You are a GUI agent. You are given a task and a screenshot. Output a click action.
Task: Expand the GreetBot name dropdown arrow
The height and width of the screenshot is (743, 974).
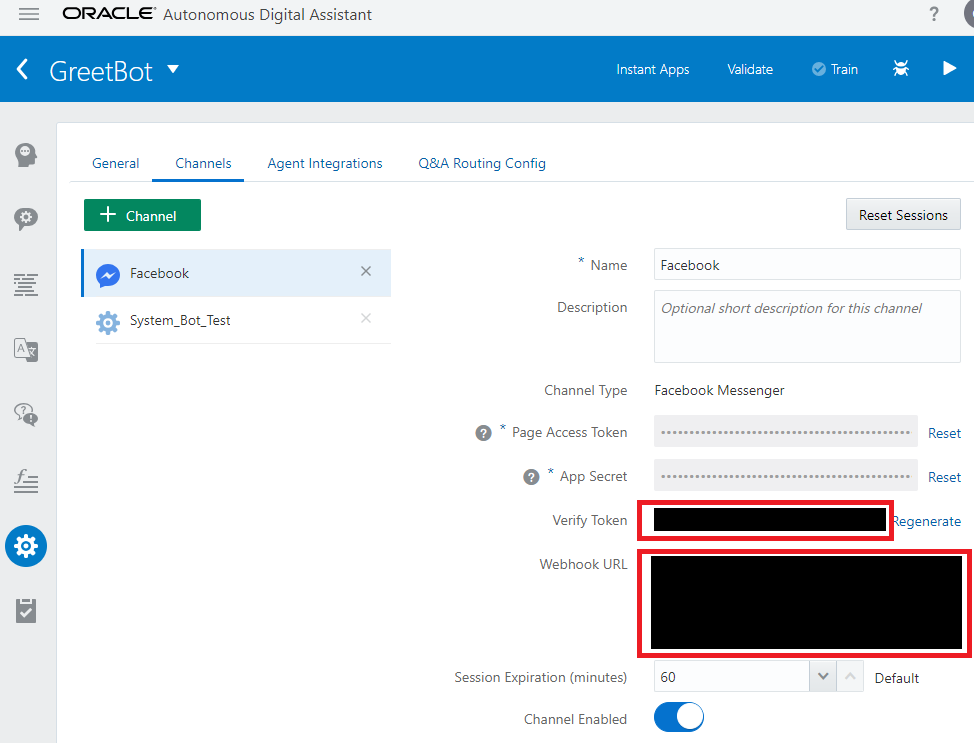(x=173, y=69)
